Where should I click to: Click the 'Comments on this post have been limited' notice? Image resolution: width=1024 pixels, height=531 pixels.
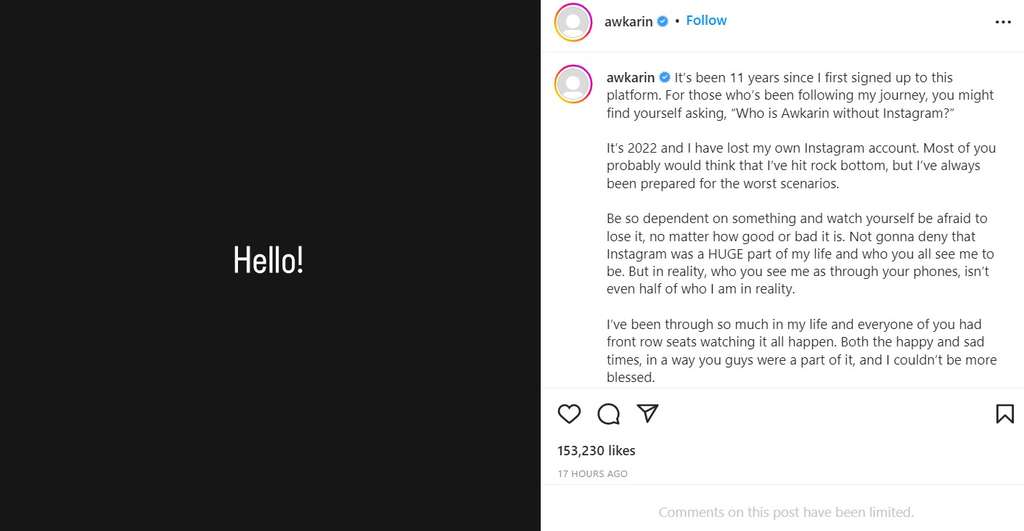tap(785, 512)
